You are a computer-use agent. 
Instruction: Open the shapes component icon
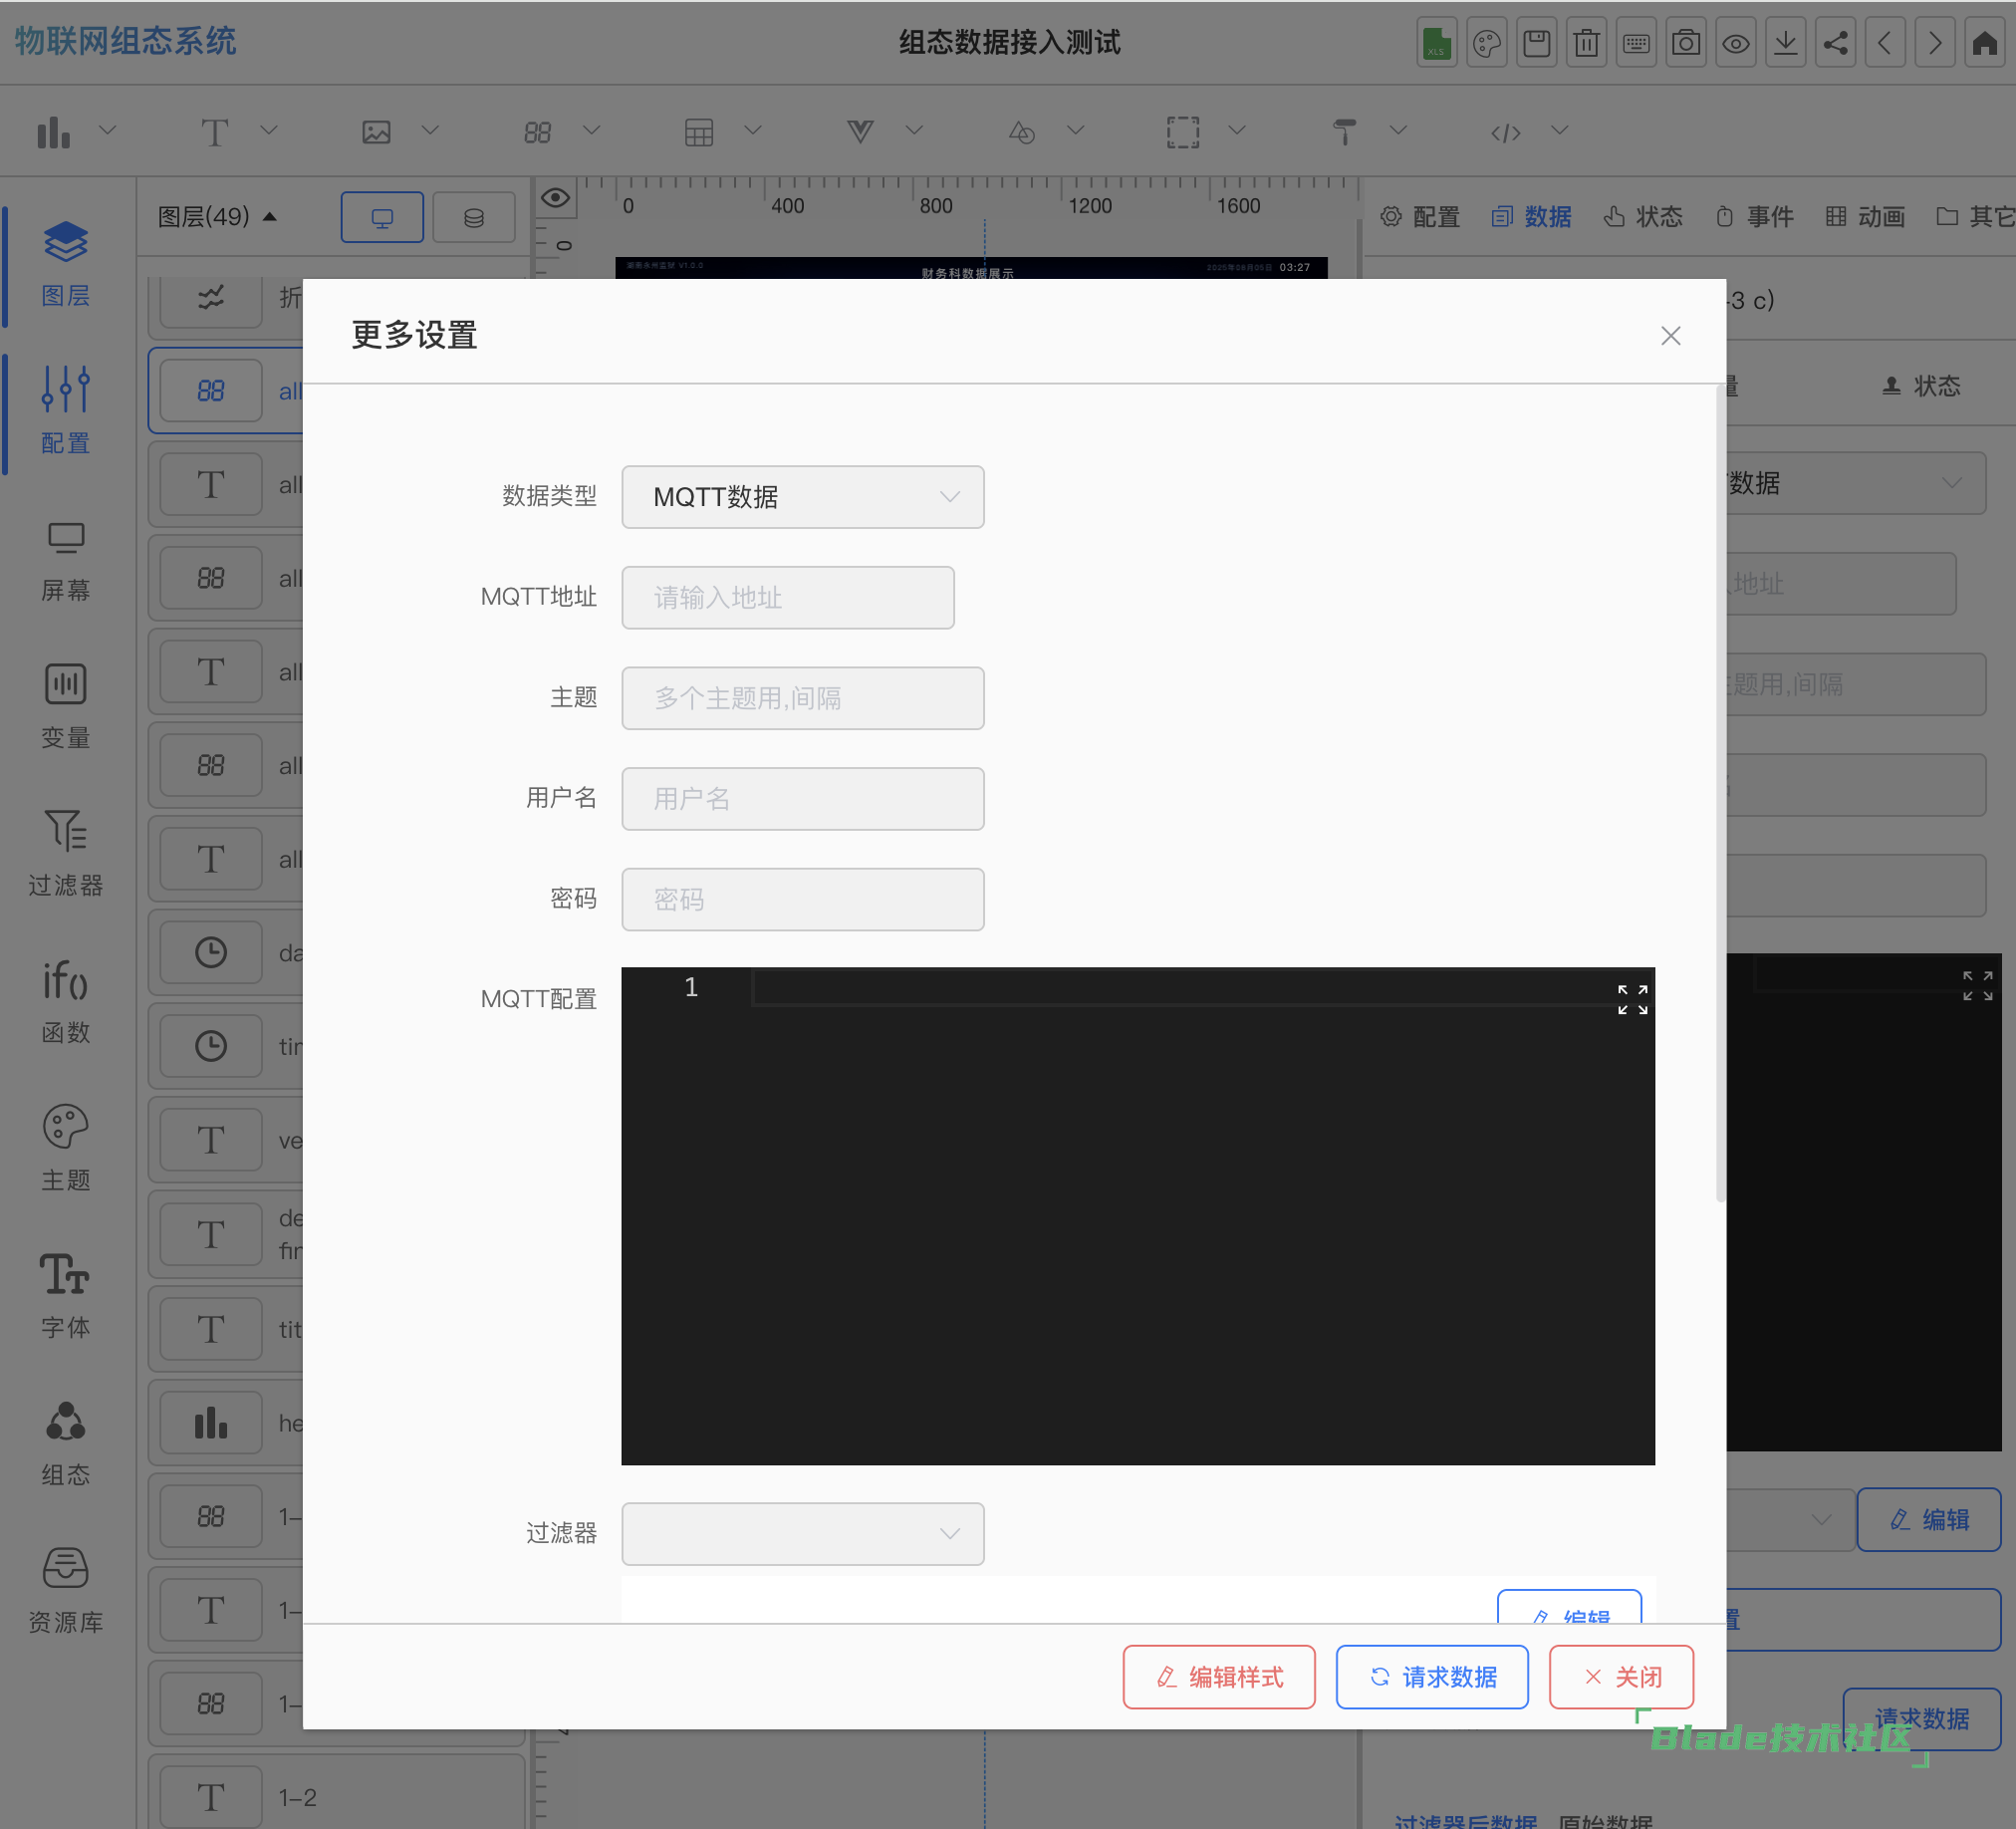coord(1022,132)
